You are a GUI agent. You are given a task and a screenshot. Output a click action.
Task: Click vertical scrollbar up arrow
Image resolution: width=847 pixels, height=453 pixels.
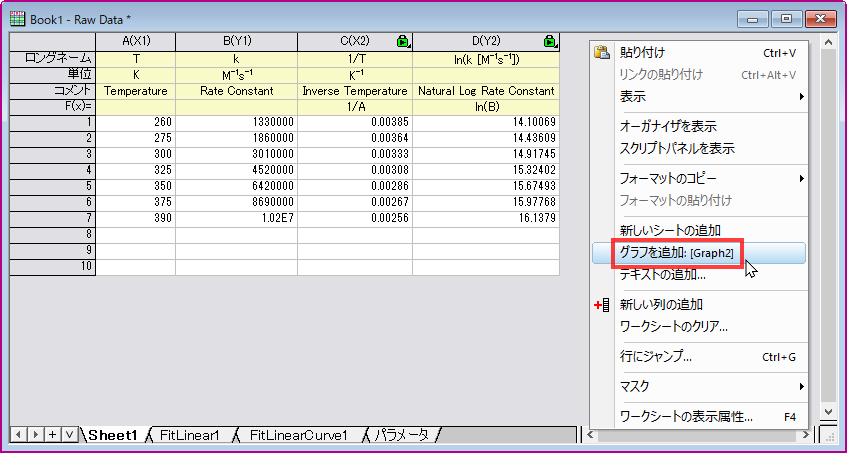828,41
